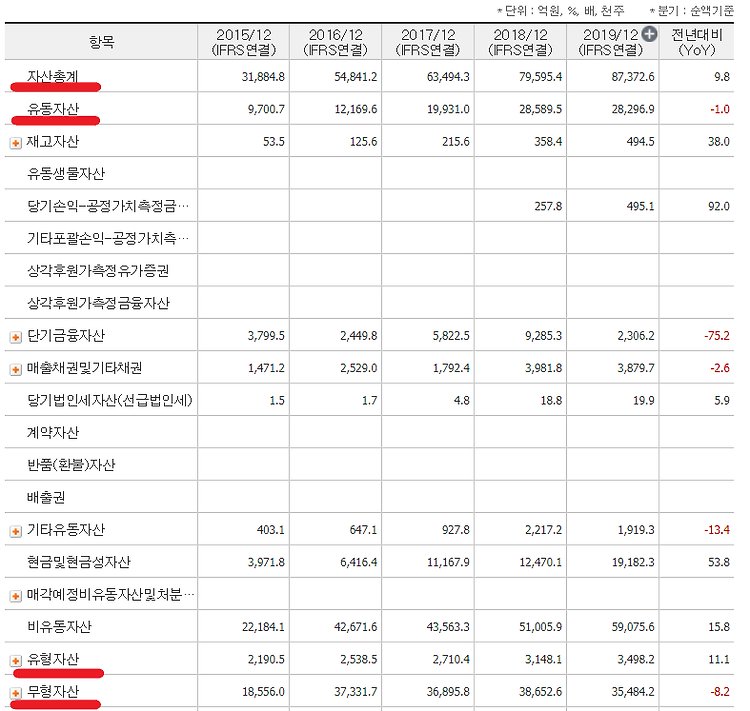This screenshot has height=711, width=750.
Task: Click the 87,372.6 total assets value
Action: (x=633, y=77)
